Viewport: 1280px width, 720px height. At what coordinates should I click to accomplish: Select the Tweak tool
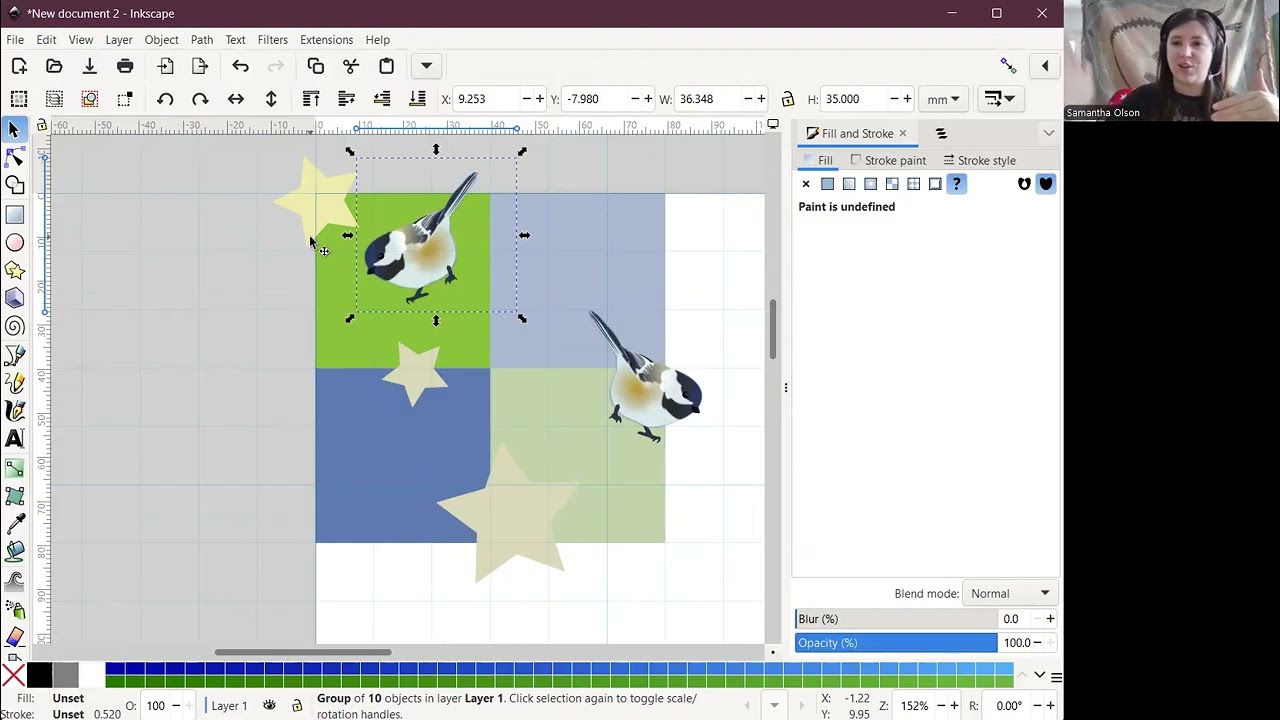tap(14, 580)
